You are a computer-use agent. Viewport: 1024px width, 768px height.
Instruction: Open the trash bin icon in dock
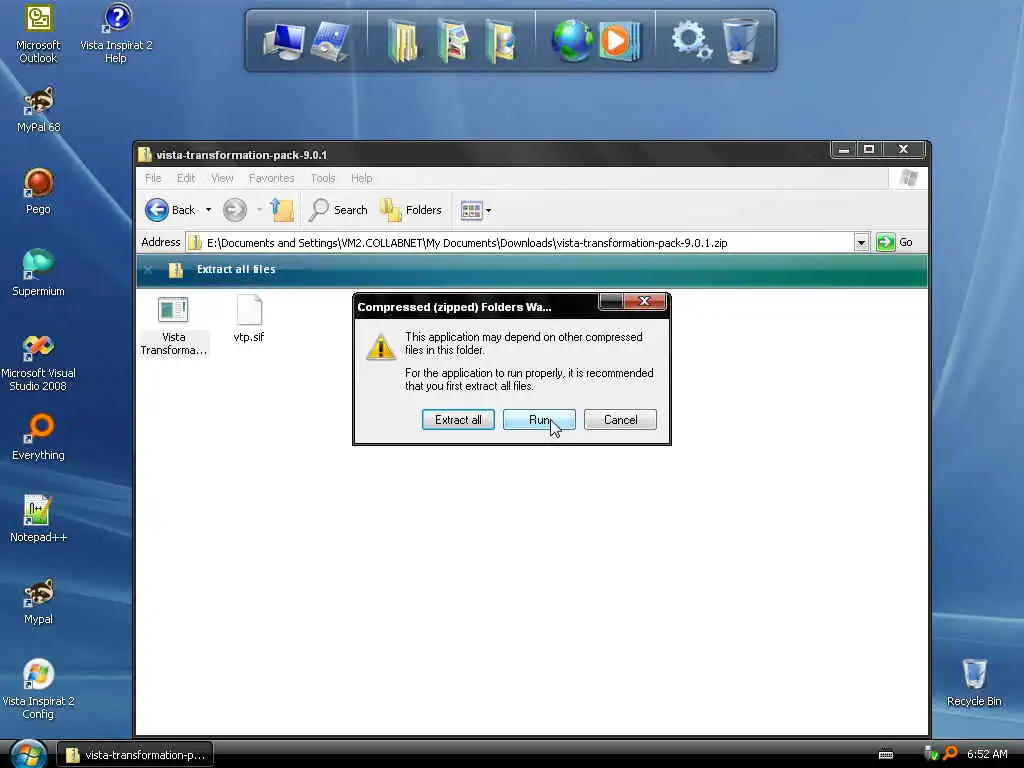click(741, 41)
